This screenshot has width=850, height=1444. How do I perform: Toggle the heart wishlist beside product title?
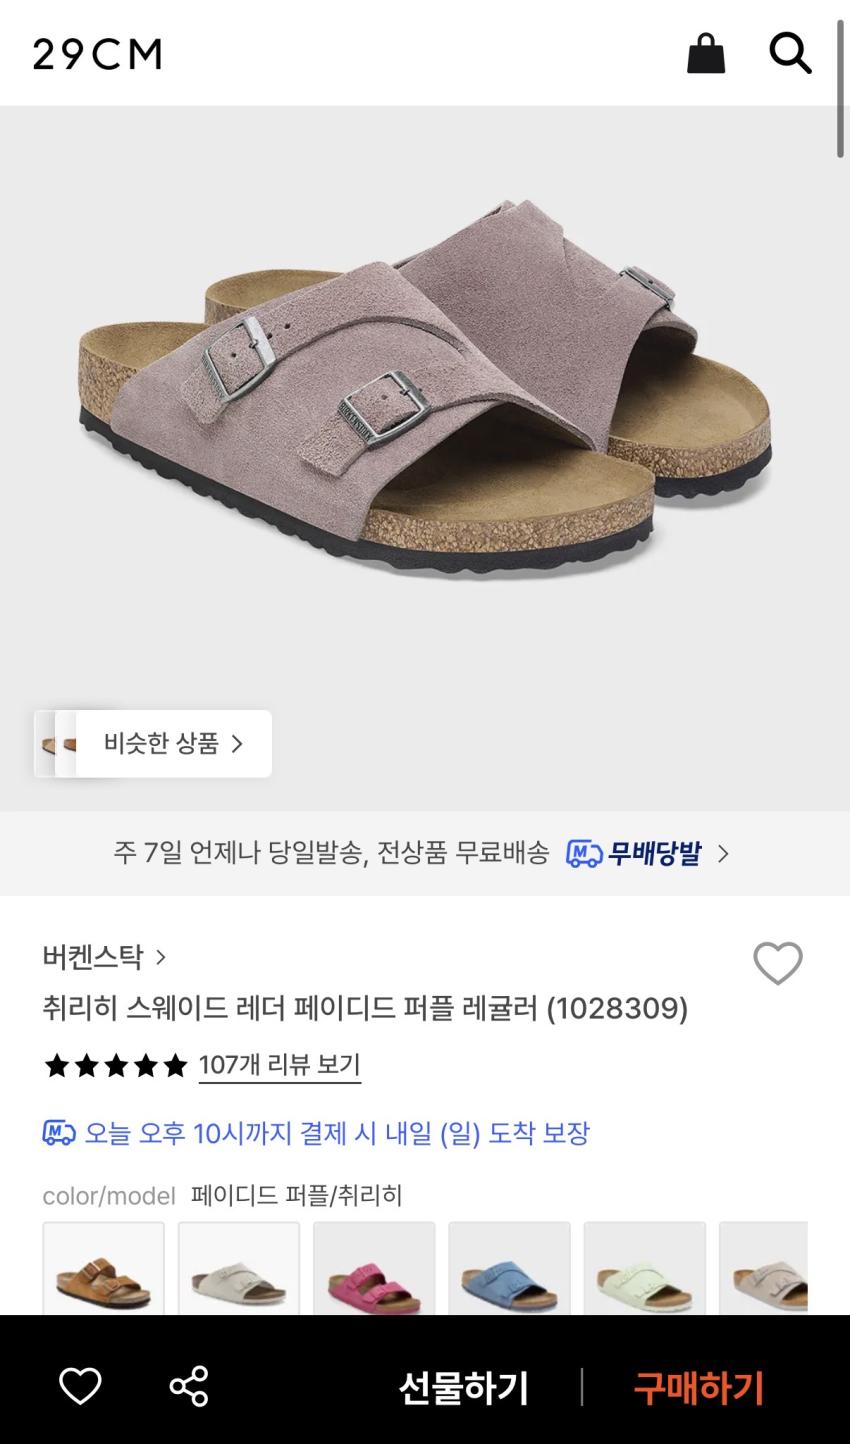click(778, 963)
